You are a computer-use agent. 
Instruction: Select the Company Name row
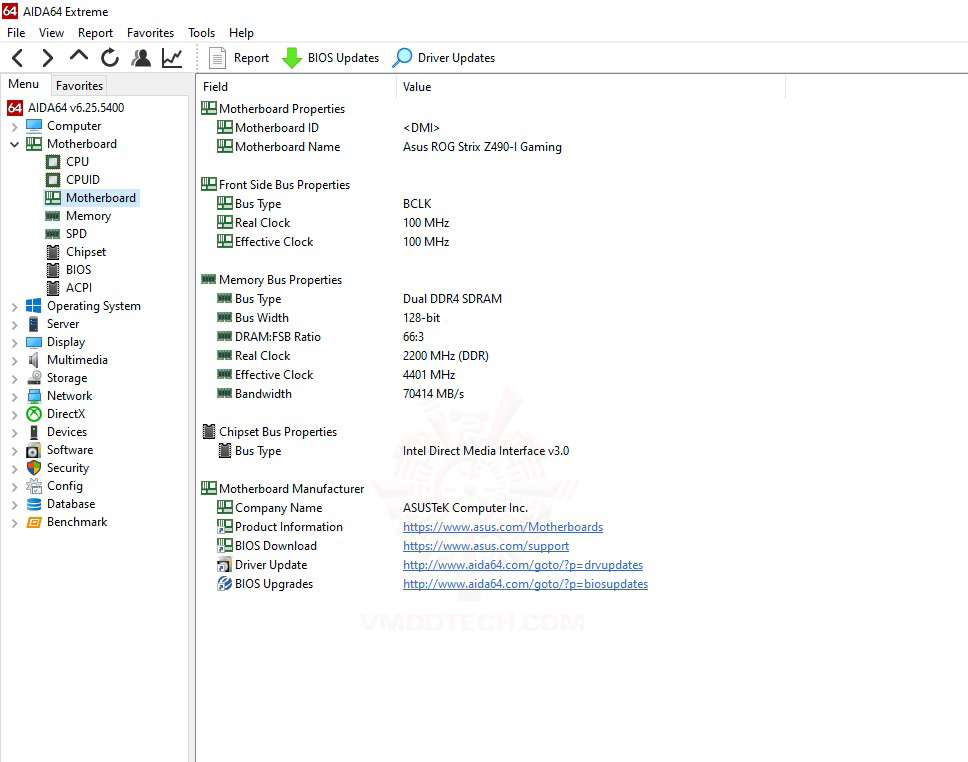pyautogui.click(x=372, y=508)
